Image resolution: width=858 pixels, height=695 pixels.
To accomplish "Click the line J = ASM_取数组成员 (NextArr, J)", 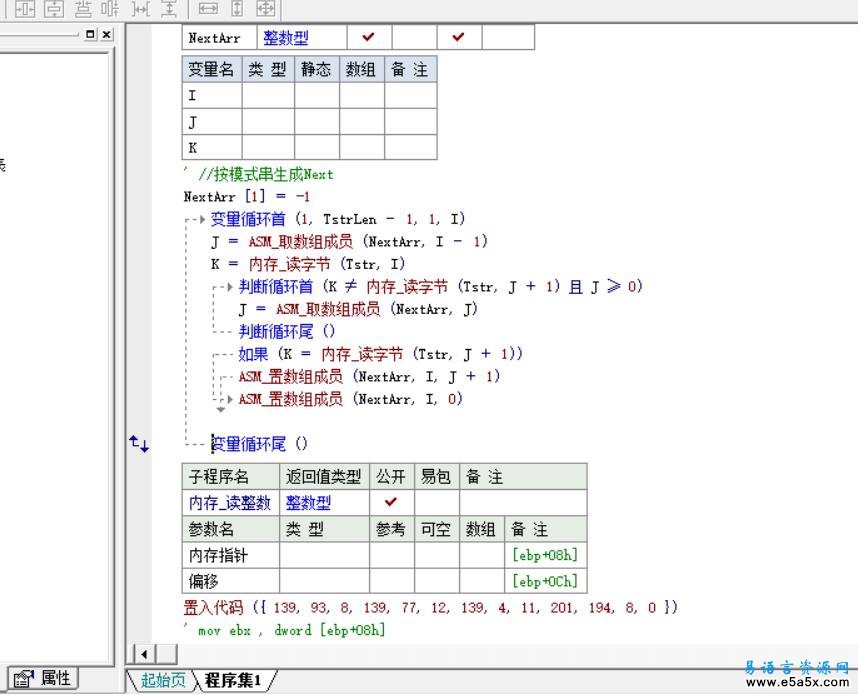I will coord(358,309).
